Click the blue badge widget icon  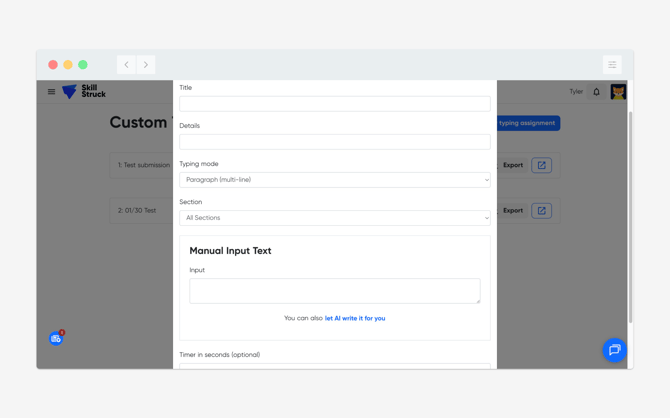pyautogui.click(x=56, y=339)
